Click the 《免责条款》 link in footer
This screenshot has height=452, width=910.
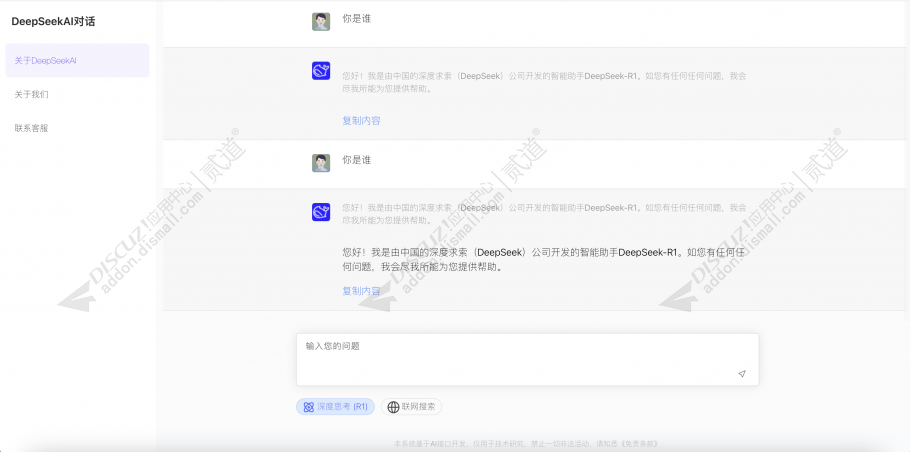click(640, 444)
